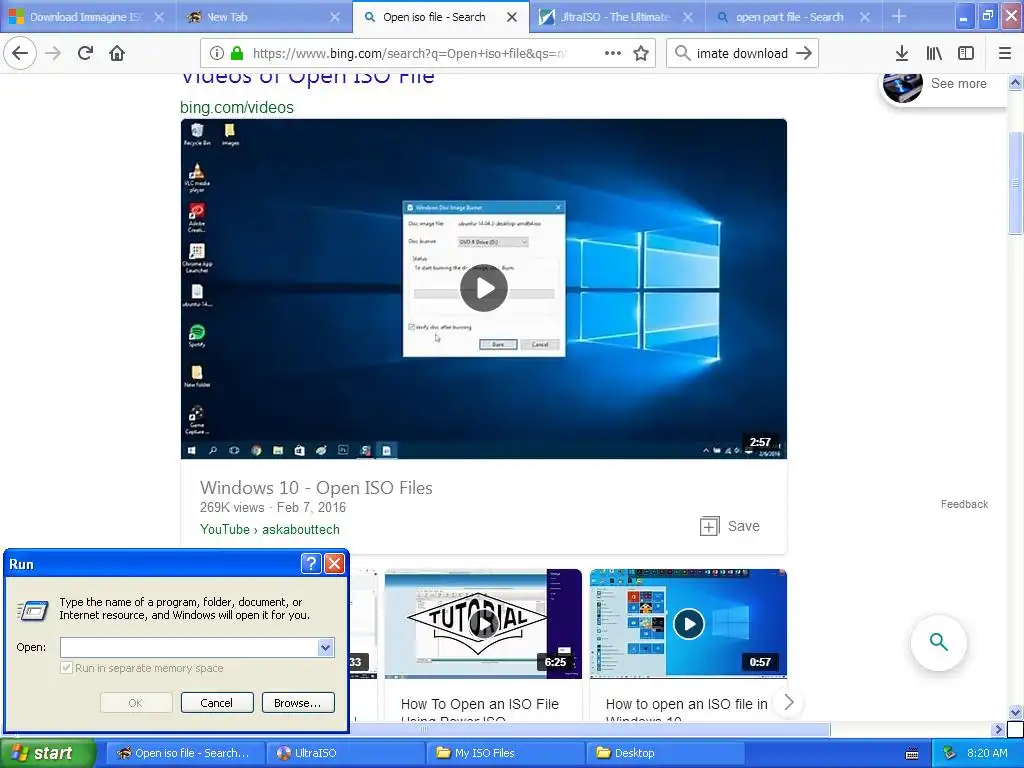
Task: Play the Tutorial 6:25 video thumbnail
Action: tap(483, 624)
